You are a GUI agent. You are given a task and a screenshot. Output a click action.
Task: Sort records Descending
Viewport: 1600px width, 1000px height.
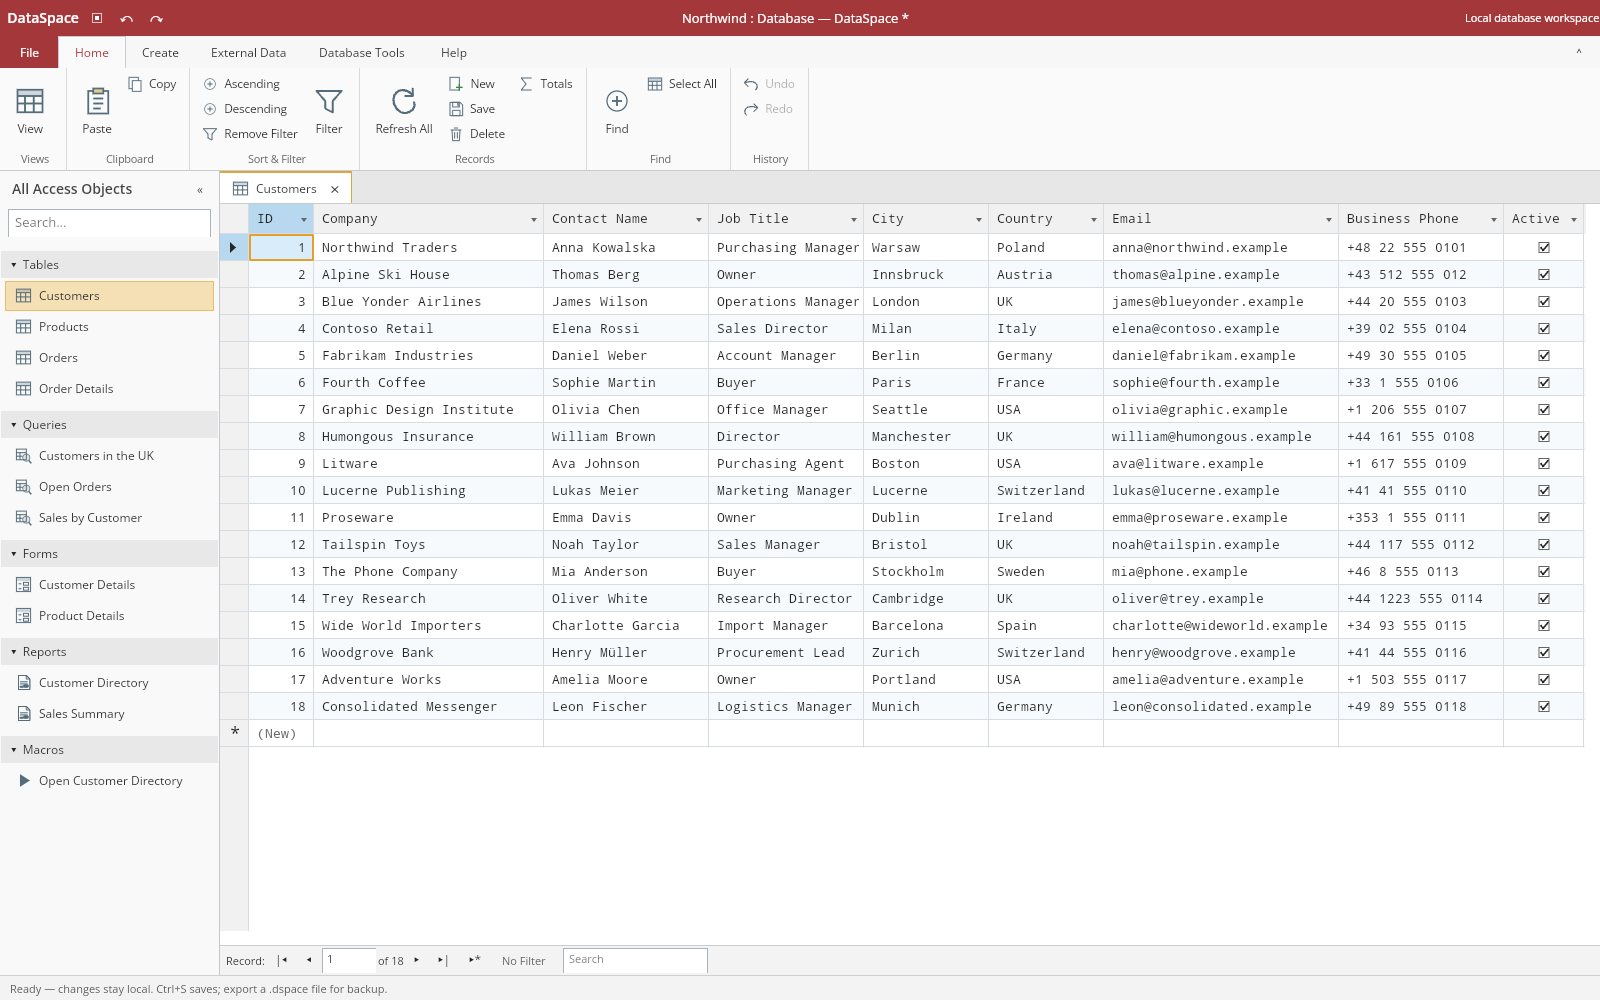(246, 109)
